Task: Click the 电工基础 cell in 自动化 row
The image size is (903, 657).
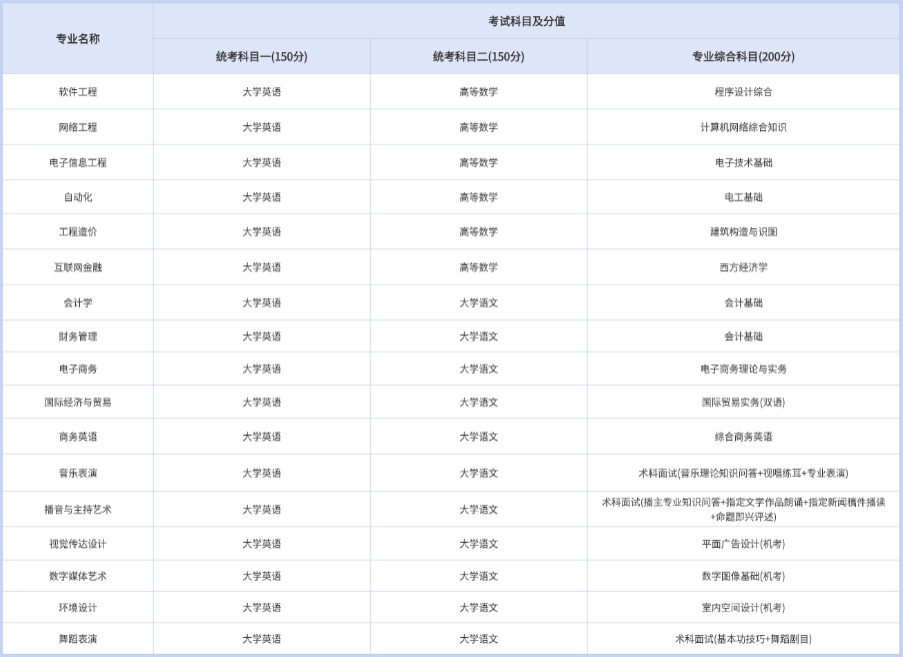Action: tap(743, 197)
